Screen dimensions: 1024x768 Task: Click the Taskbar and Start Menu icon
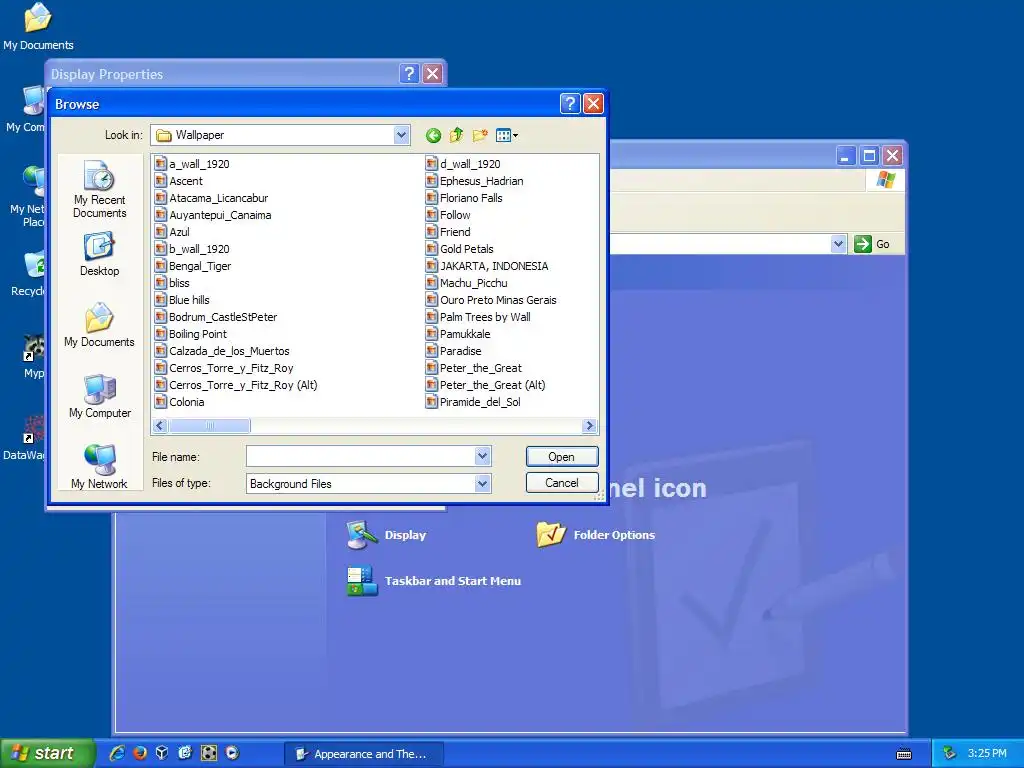[x=362, y=581]
